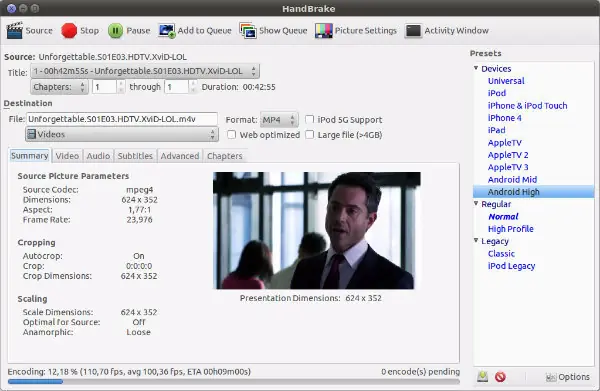Select the Android Mid preset
The image size is (600, 391).
click(x=512, y=179)
